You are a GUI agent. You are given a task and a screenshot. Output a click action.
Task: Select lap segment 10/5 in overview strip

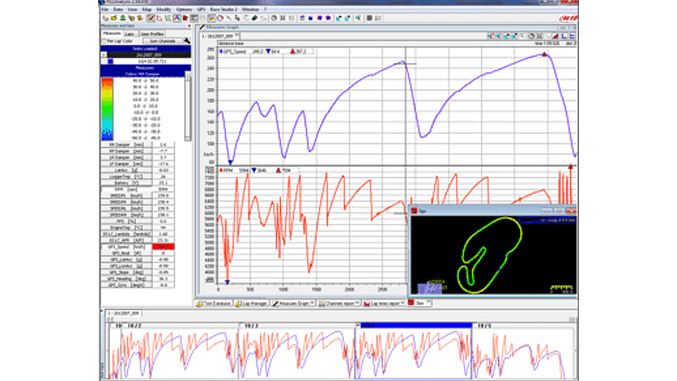pyautogui.click(x=524, y=326)
